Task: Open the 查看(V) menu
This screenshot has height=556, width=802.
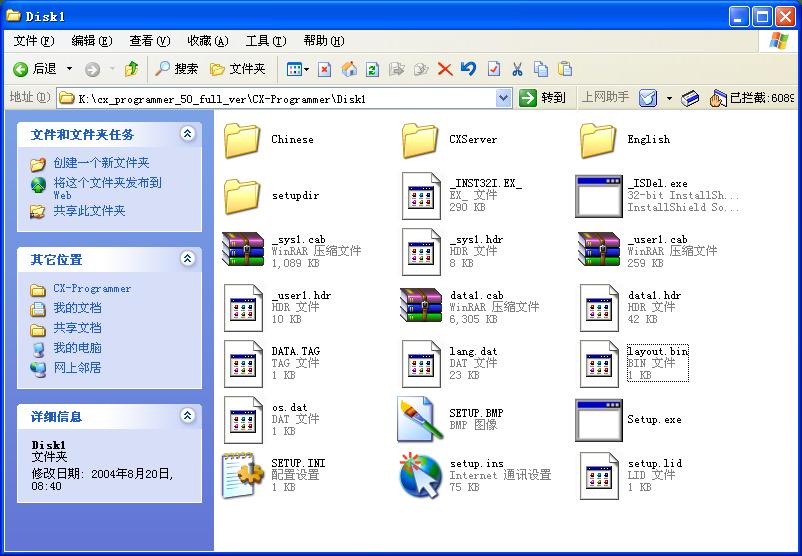Action: click(149, 41)
